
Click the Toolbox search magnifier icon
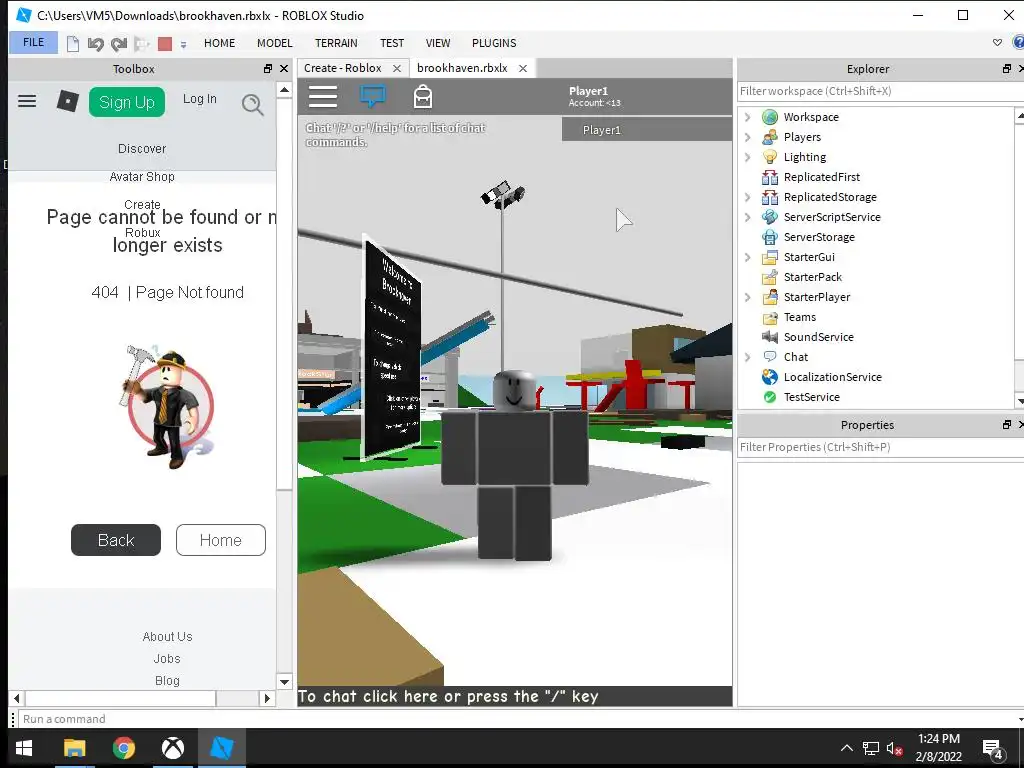tap(253, 104)
